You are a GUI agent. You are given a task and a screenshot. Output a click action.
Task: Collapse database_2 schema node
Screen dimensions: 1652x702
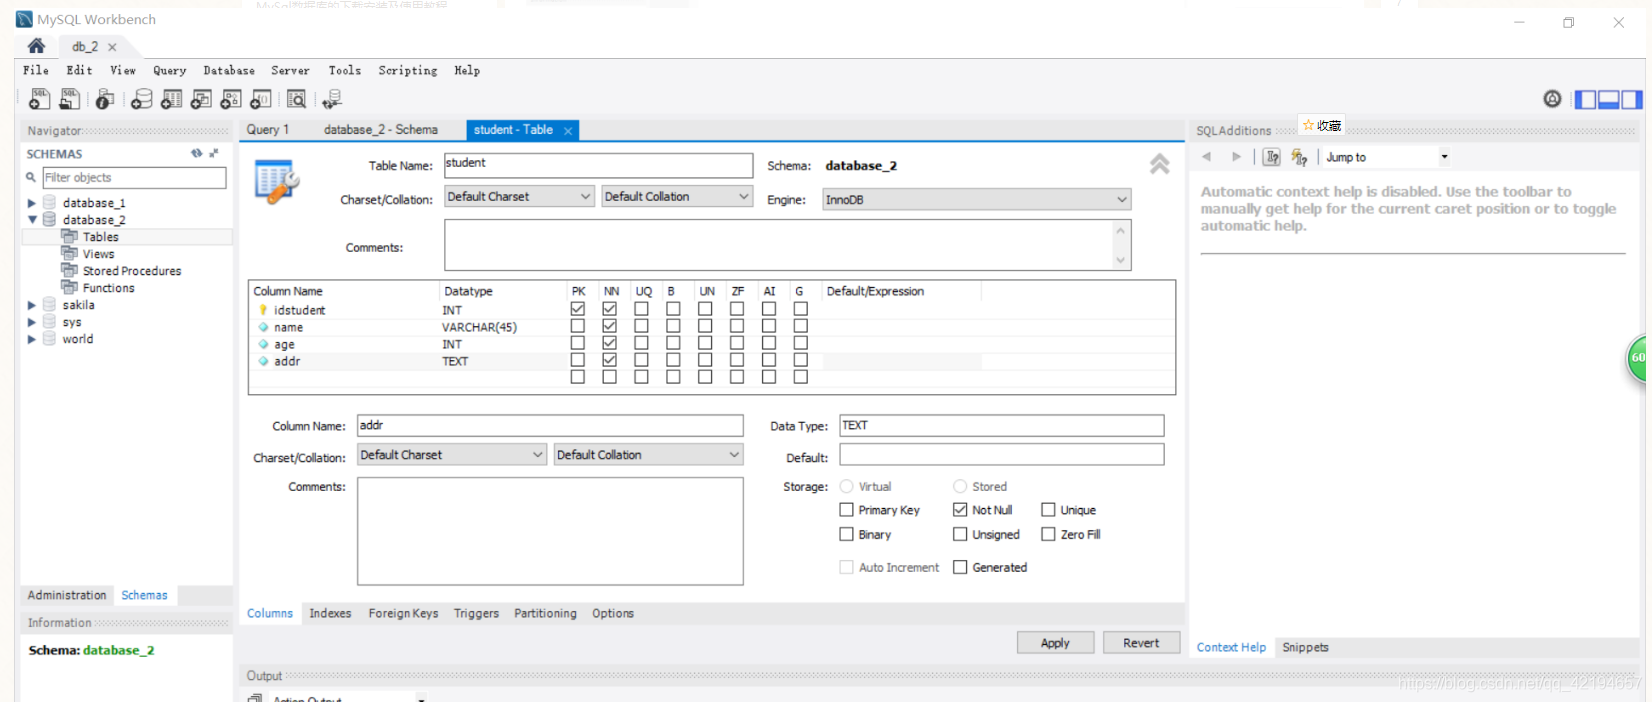32,220
